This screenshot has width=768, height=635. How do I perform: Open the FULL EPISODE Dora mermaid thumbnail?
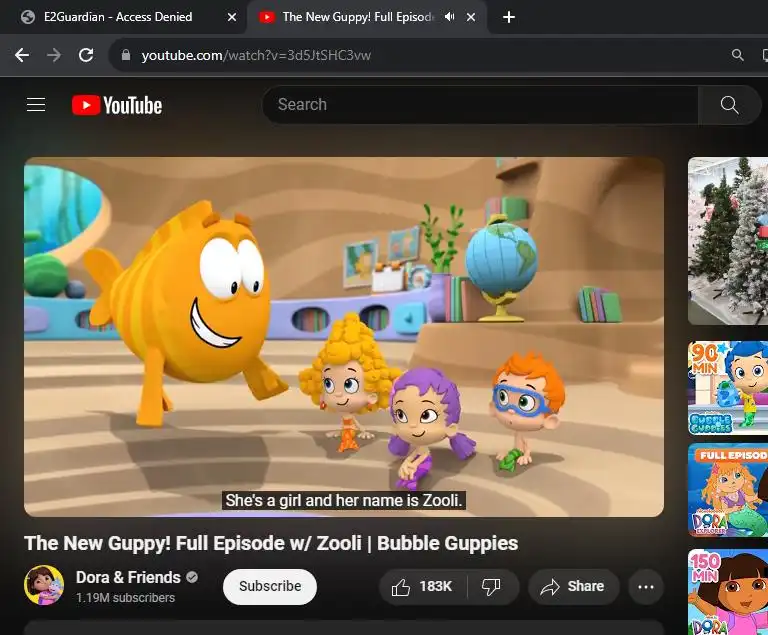(728, 490)
